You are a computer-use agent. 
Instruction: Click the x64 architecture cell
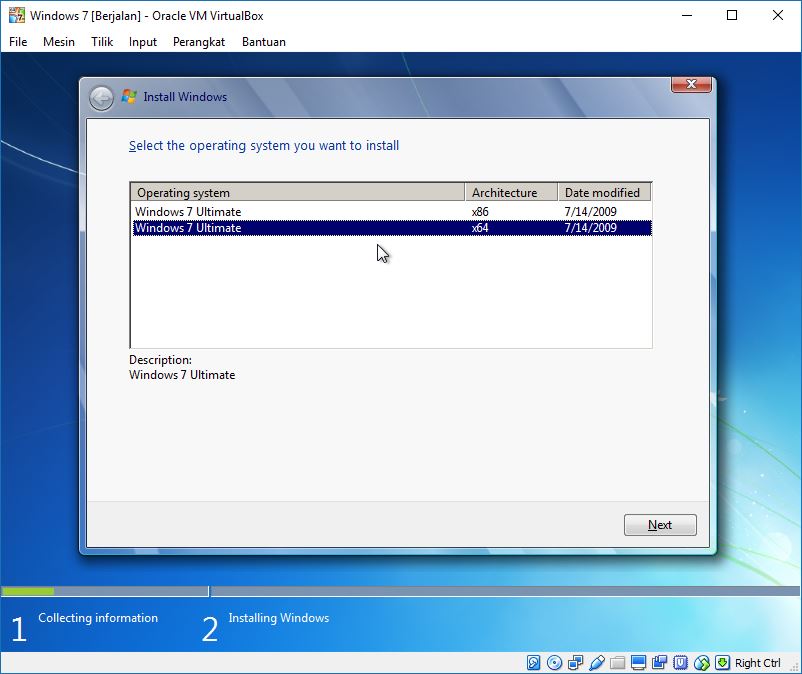point(480,228)
